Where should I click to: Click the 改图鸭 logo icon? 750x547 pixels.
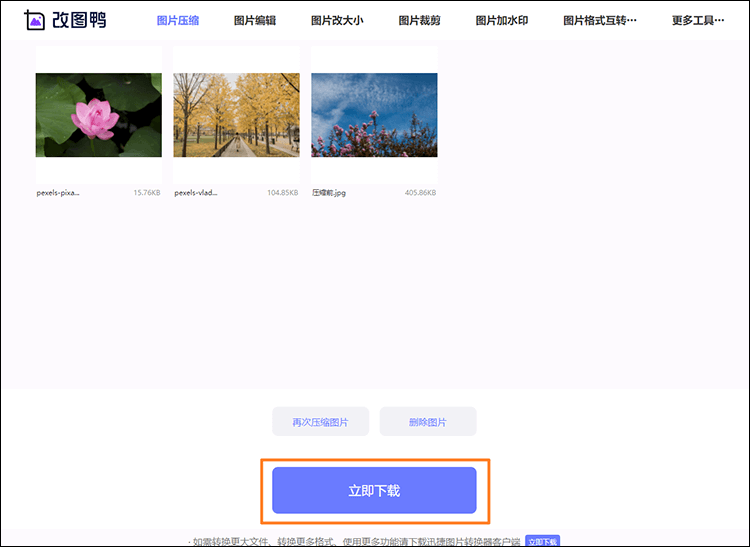click(x=34, y=20)
